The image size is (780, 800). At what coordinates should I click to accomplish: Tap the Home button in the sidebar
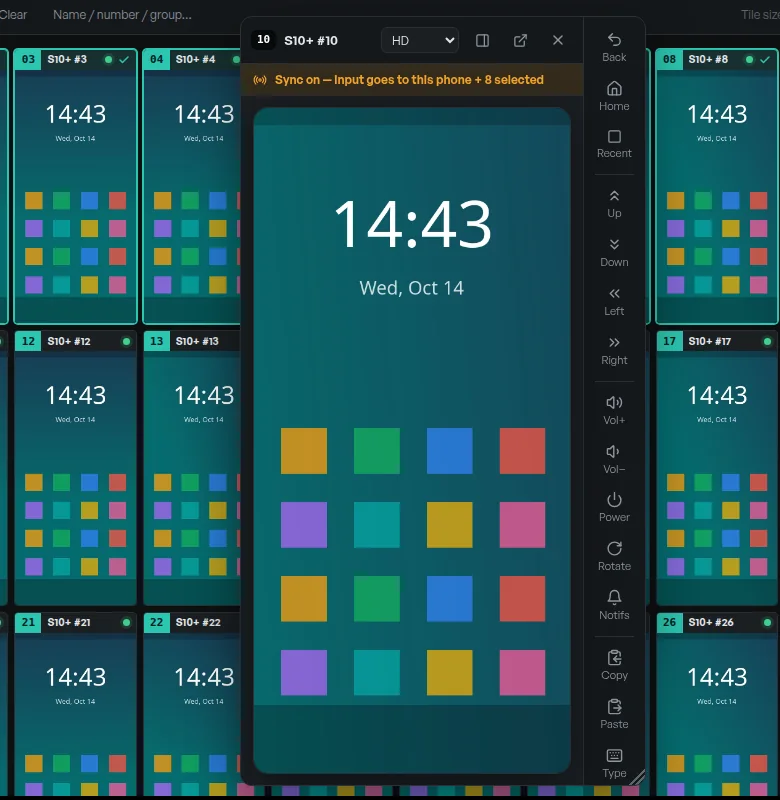coord(614,96)
